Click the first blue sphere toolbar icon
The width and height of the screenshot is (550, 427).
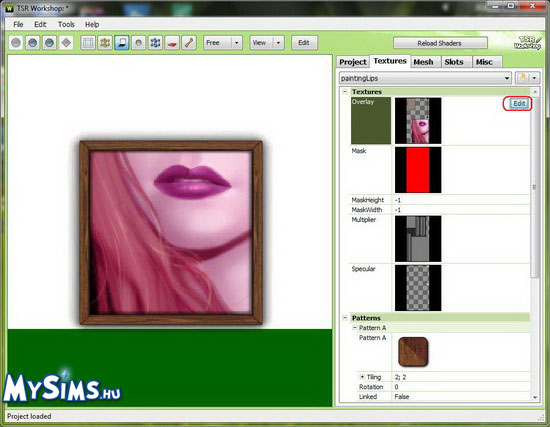(33, 43)
